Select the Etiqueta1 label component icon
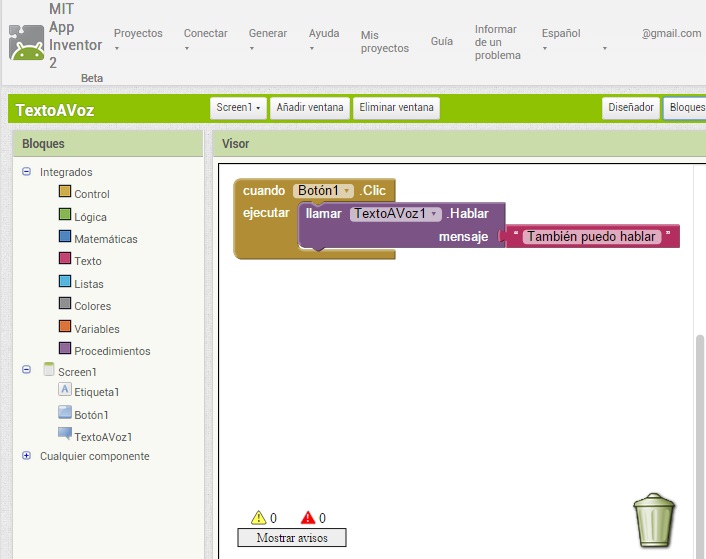This screenshot has width=706, height=559. pyautogui.click(x=65, y=389)
